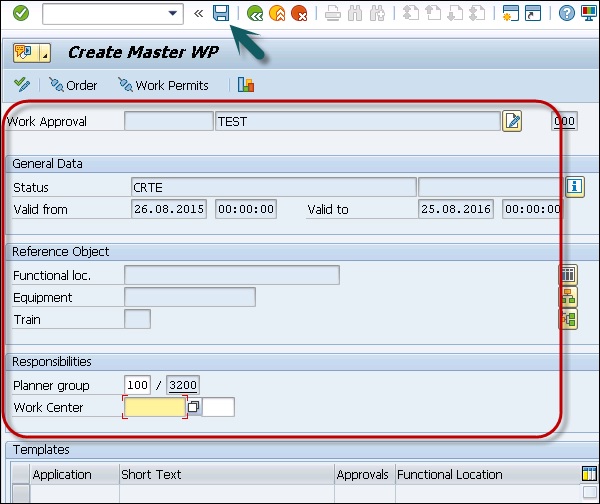Open the Work Center search help
The width and height of the screenshot is (600, 504).
pos(194,407)
